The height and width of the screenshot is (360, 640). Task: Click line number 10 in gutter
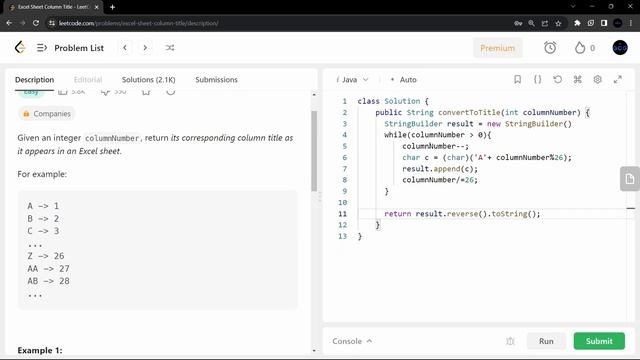(x=342, y=202)
